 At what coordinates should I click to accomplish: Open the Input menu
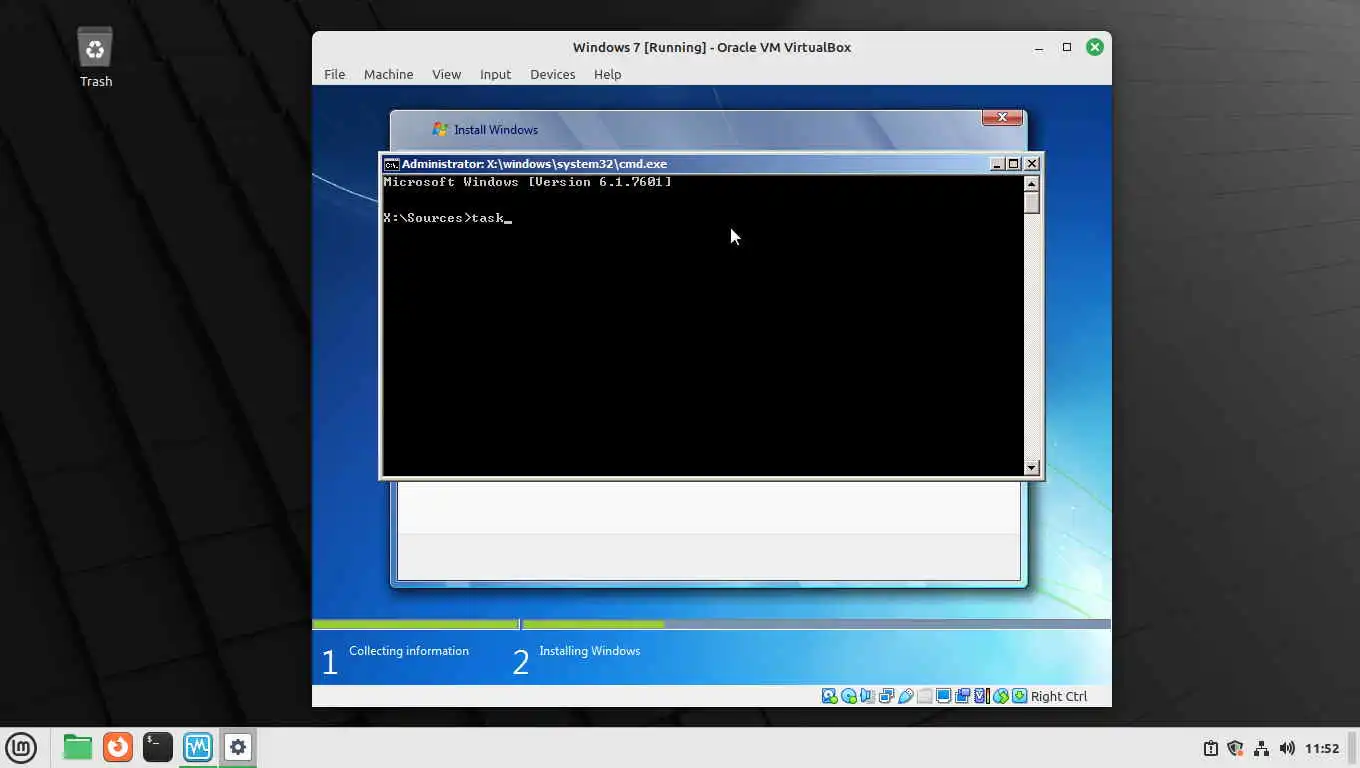pyautogui.click(x=495, y=74)
